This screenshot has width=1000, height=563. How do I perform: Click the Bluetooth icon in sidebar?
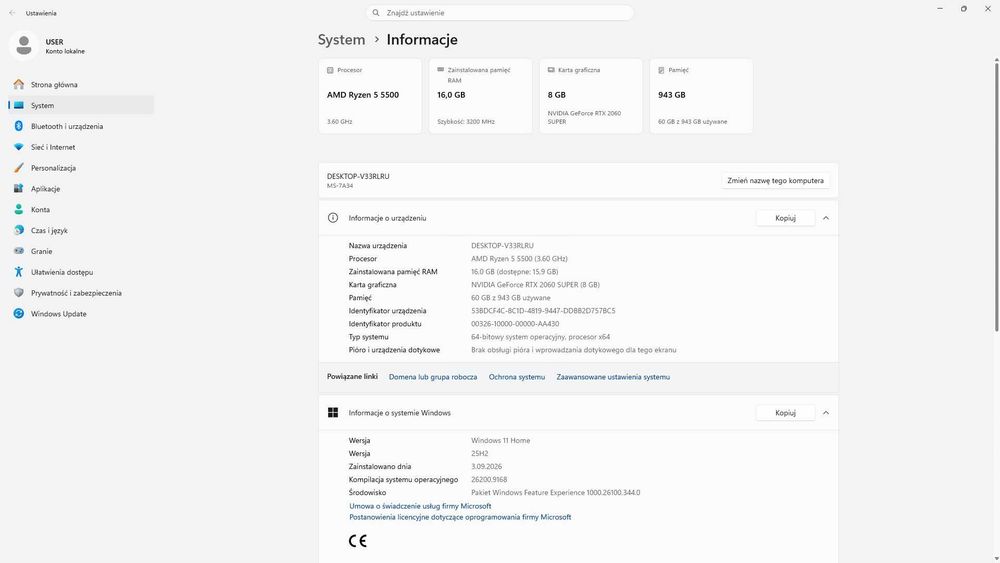point(18,126)
